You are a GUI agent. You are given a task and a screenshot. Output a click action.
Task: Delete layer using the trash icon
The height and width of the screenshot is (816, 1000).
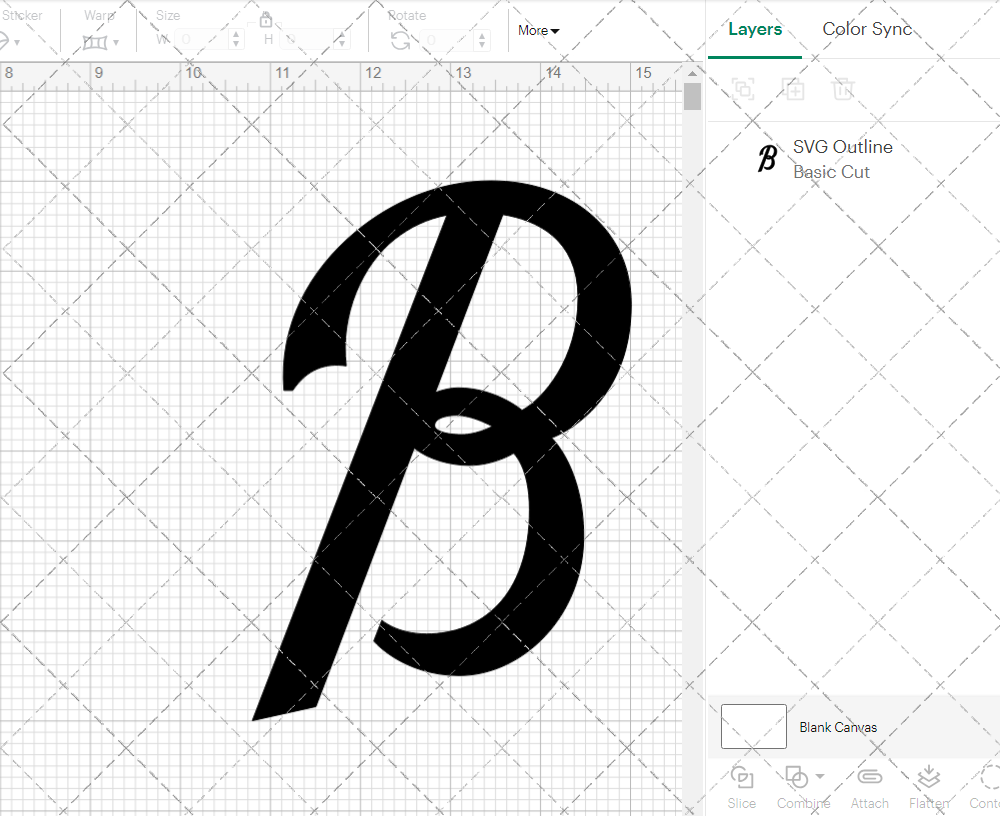click(x=844, y=89)
